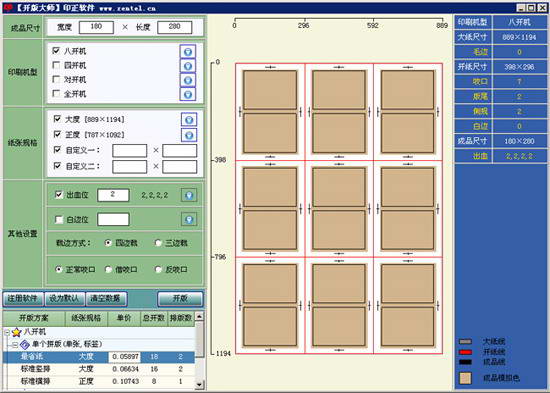
Task: Click the 纸张规格 column header
Action: tap(86, 318)
